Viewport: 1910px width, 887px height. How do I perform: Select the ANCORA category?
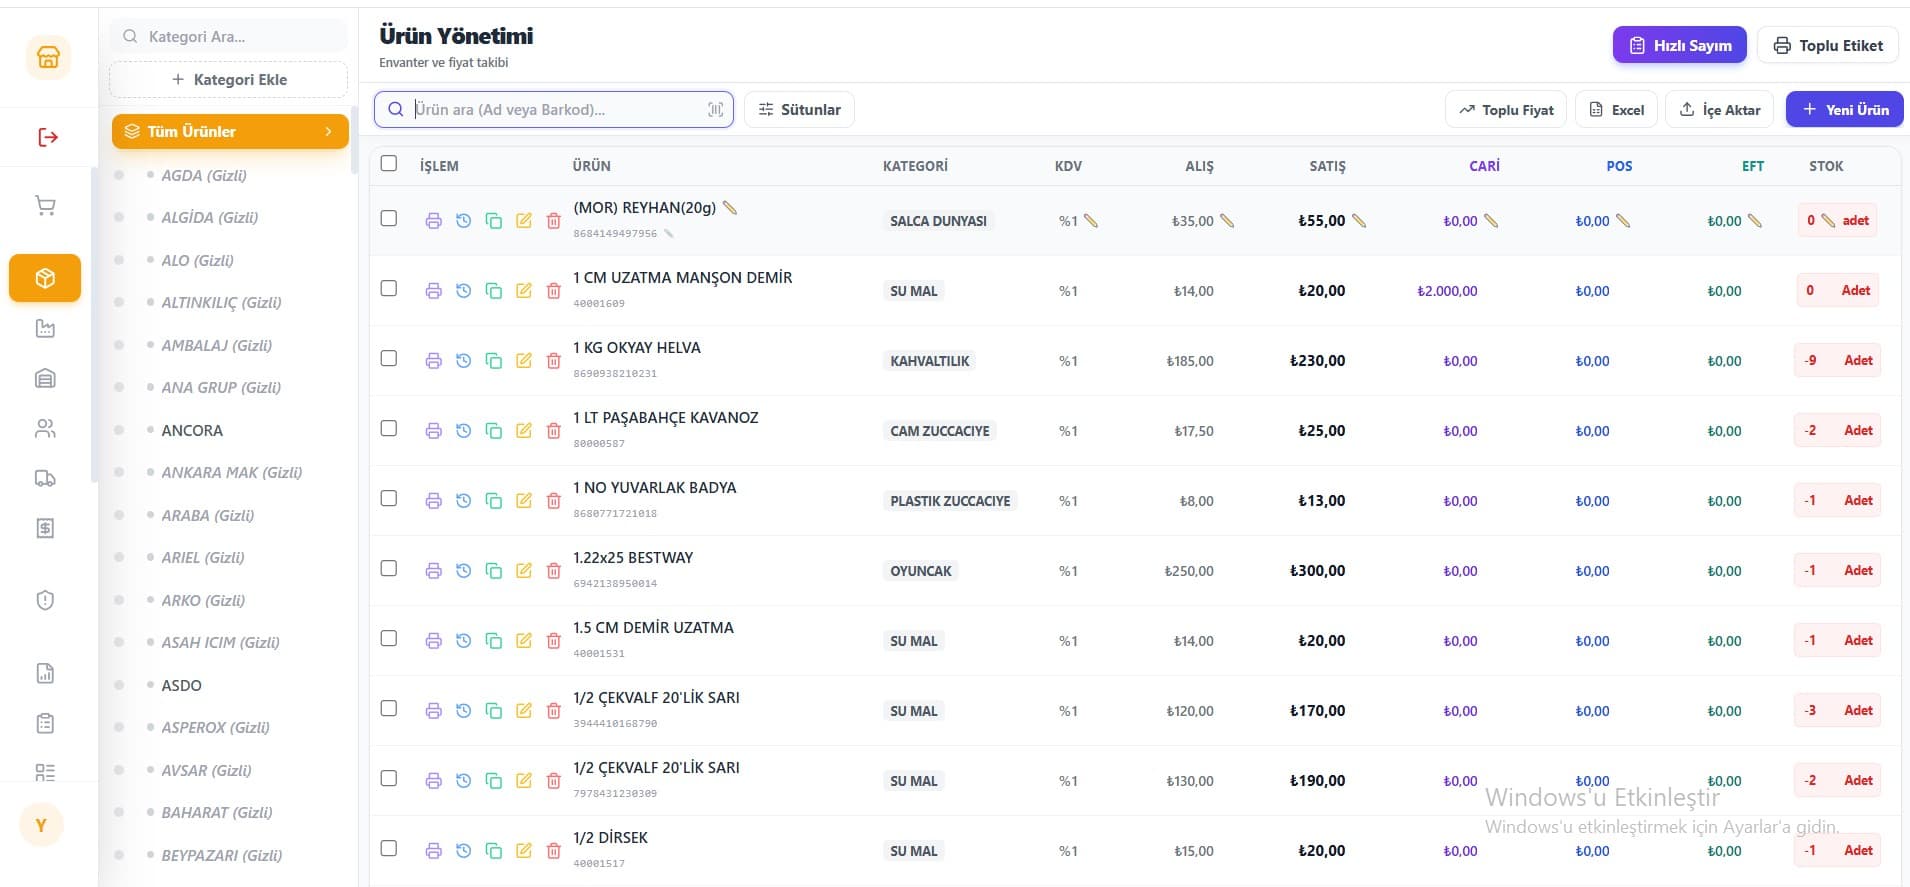tap(192, 431)
